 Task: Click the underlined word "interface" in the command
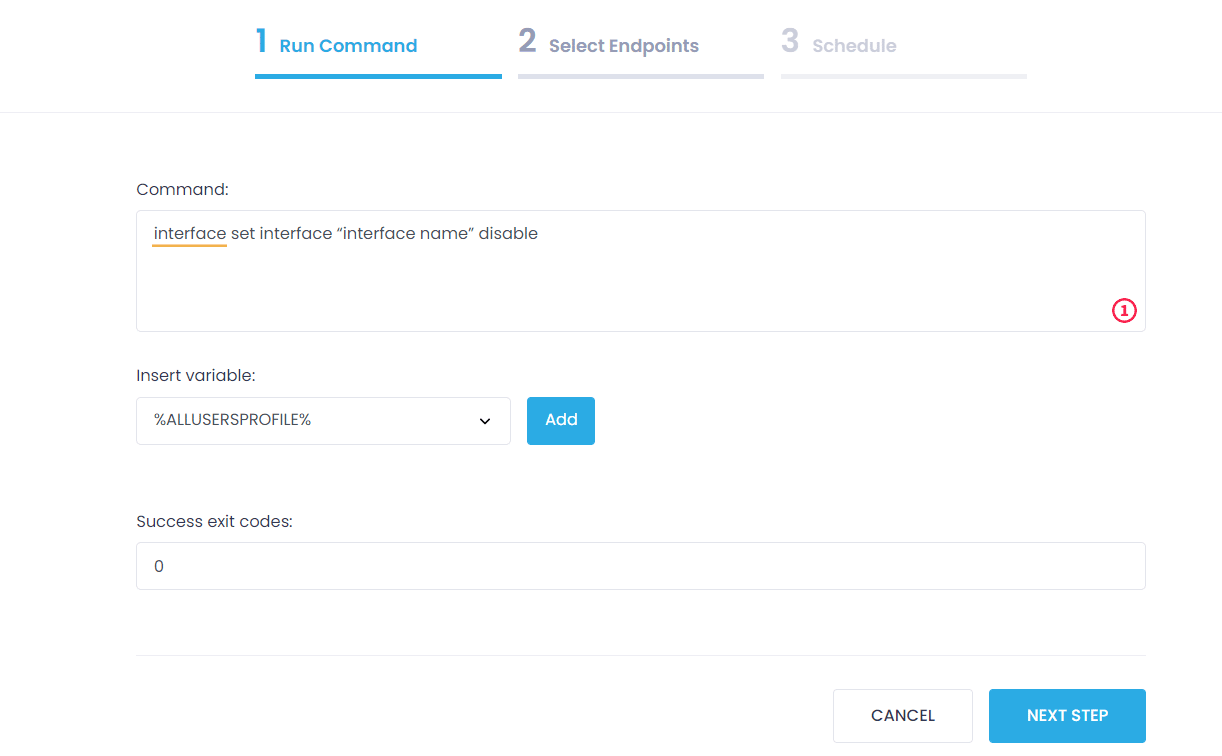tap(190, 234)
